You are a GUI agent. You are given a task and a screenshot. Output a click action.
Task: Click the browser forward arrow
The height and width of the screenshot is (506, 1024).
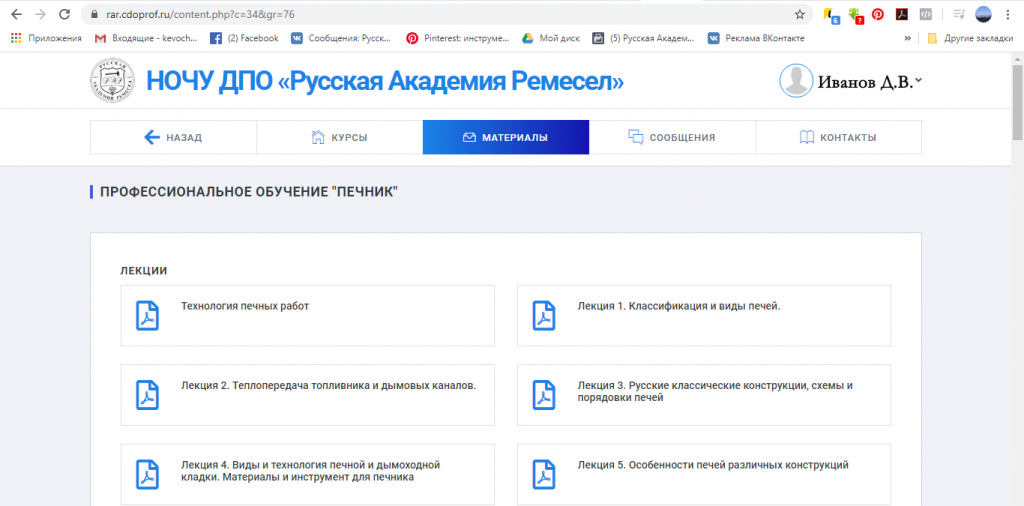40,14
